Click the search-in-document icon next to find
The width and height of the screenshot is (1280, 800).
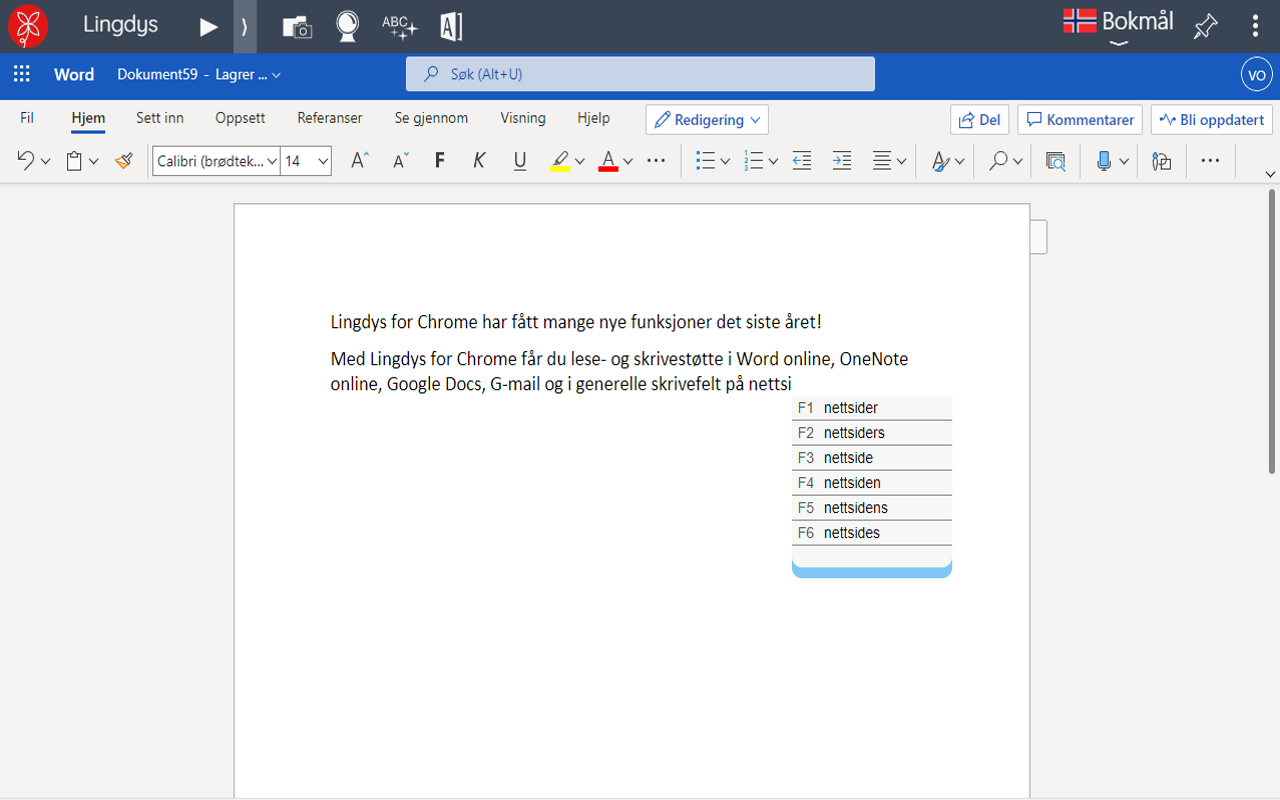(x=1055, y=160)
